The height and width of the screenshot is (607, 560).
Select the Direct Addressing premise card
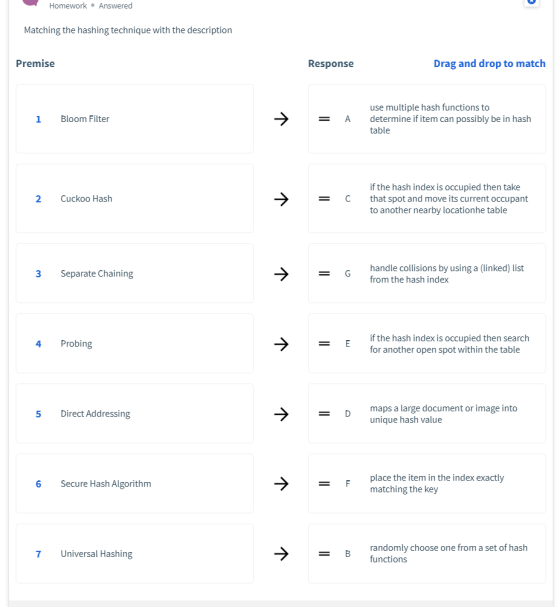pos(135,413)
